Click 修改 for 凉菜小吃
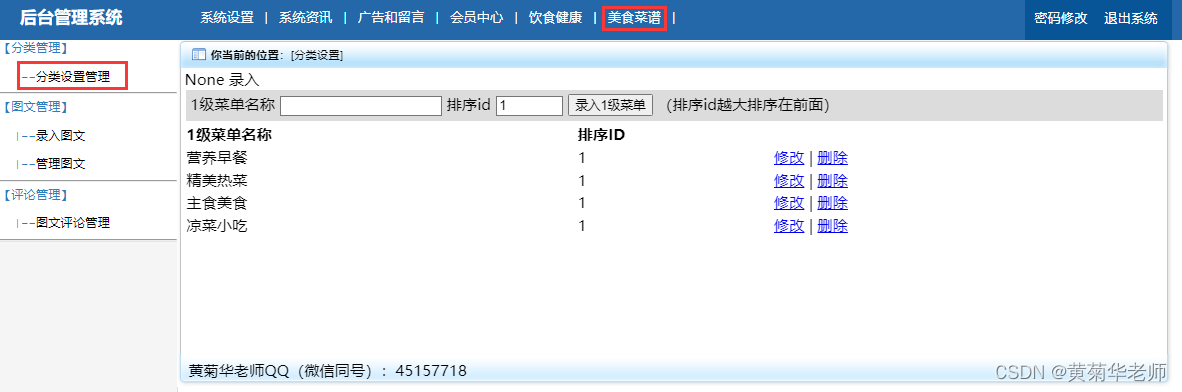1182x392 pixels. click(x=789, y=225)
